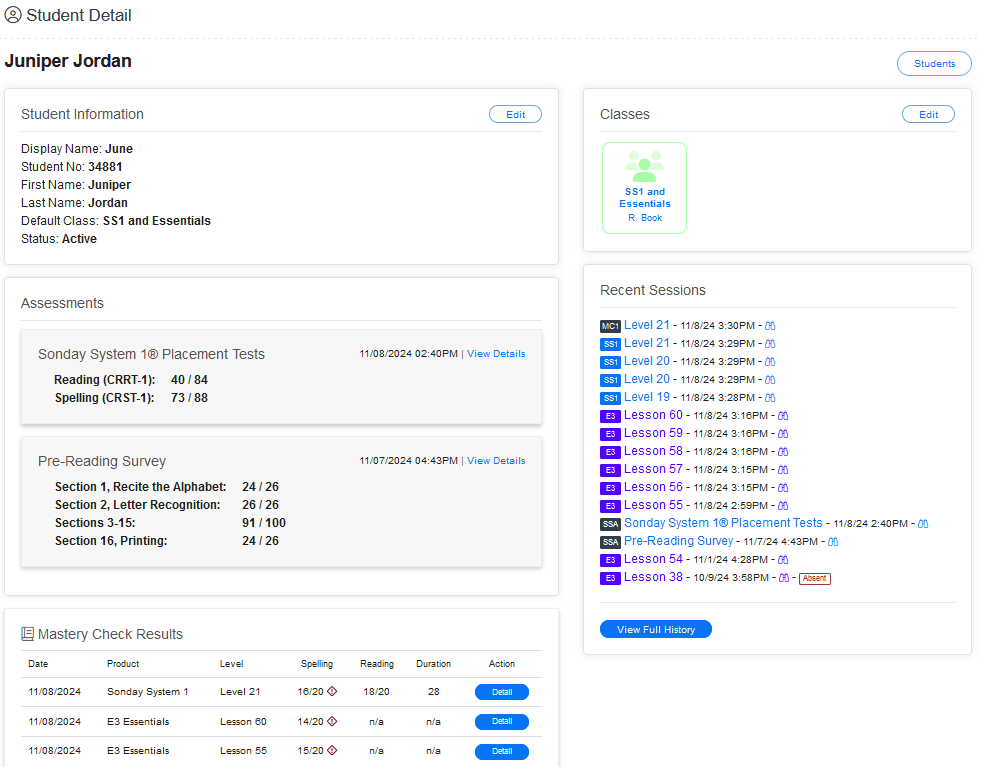View Details of Sonday Placement Tests assessment
Viewport: 981px width, 767px height.
[496, 354]
